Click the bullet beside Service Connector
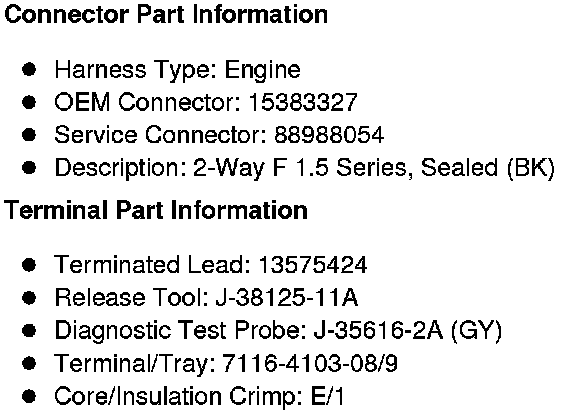This screenshot has height=416, width=576. [29, 135]
